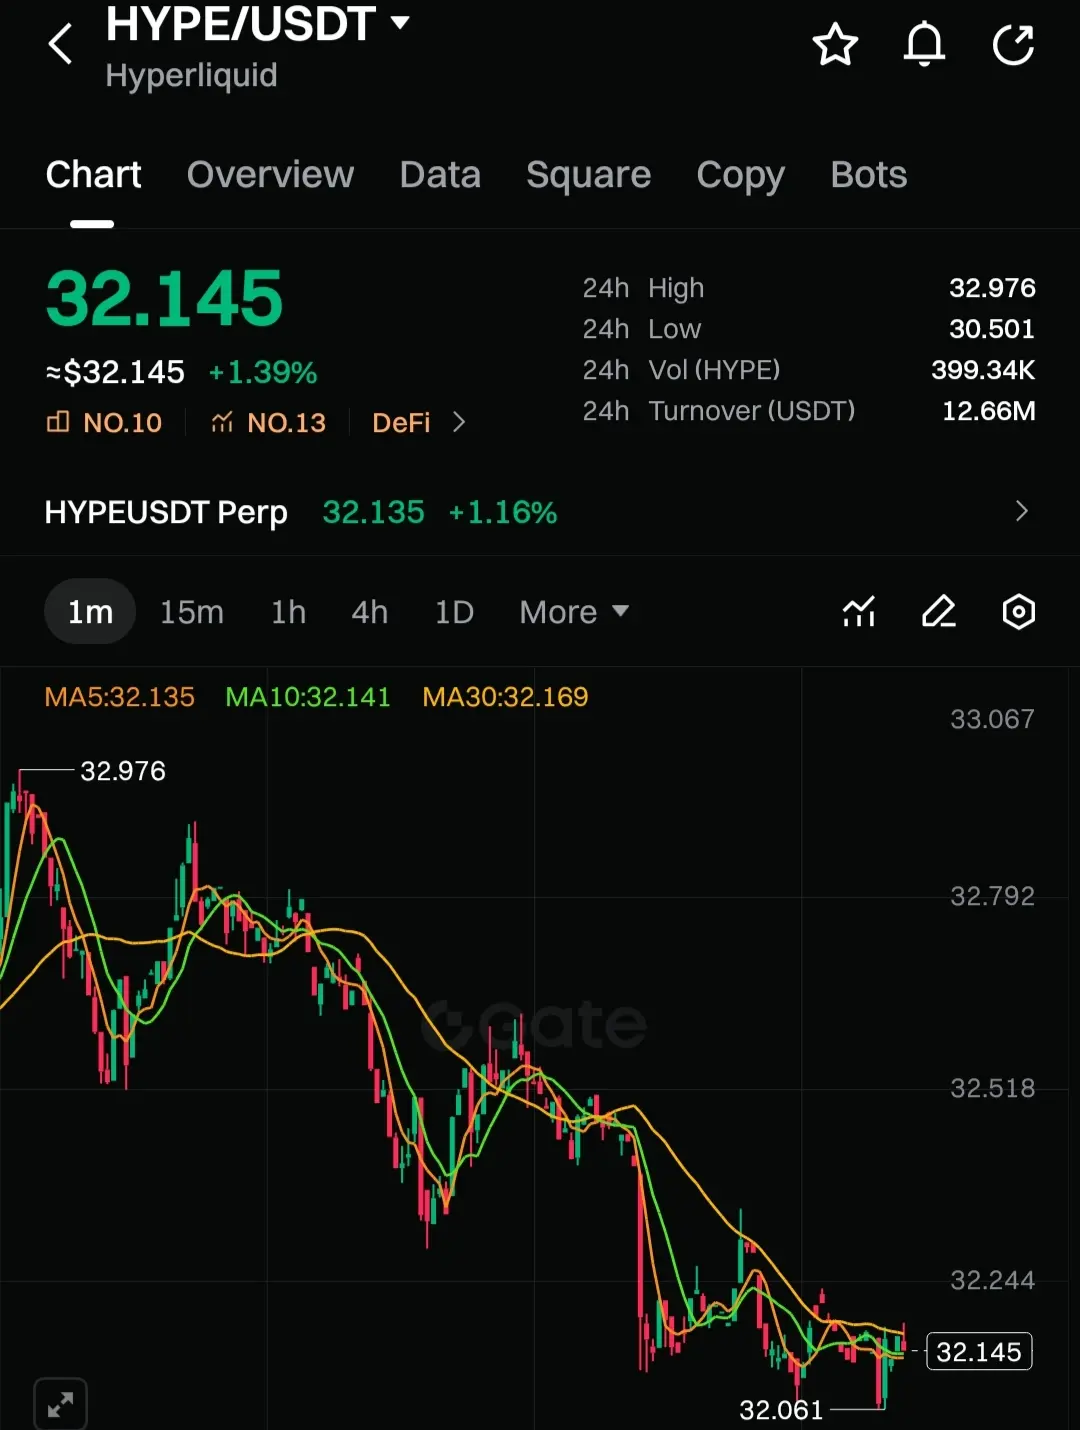
Task: Open price alert bell icon
Action: (924, 45)
